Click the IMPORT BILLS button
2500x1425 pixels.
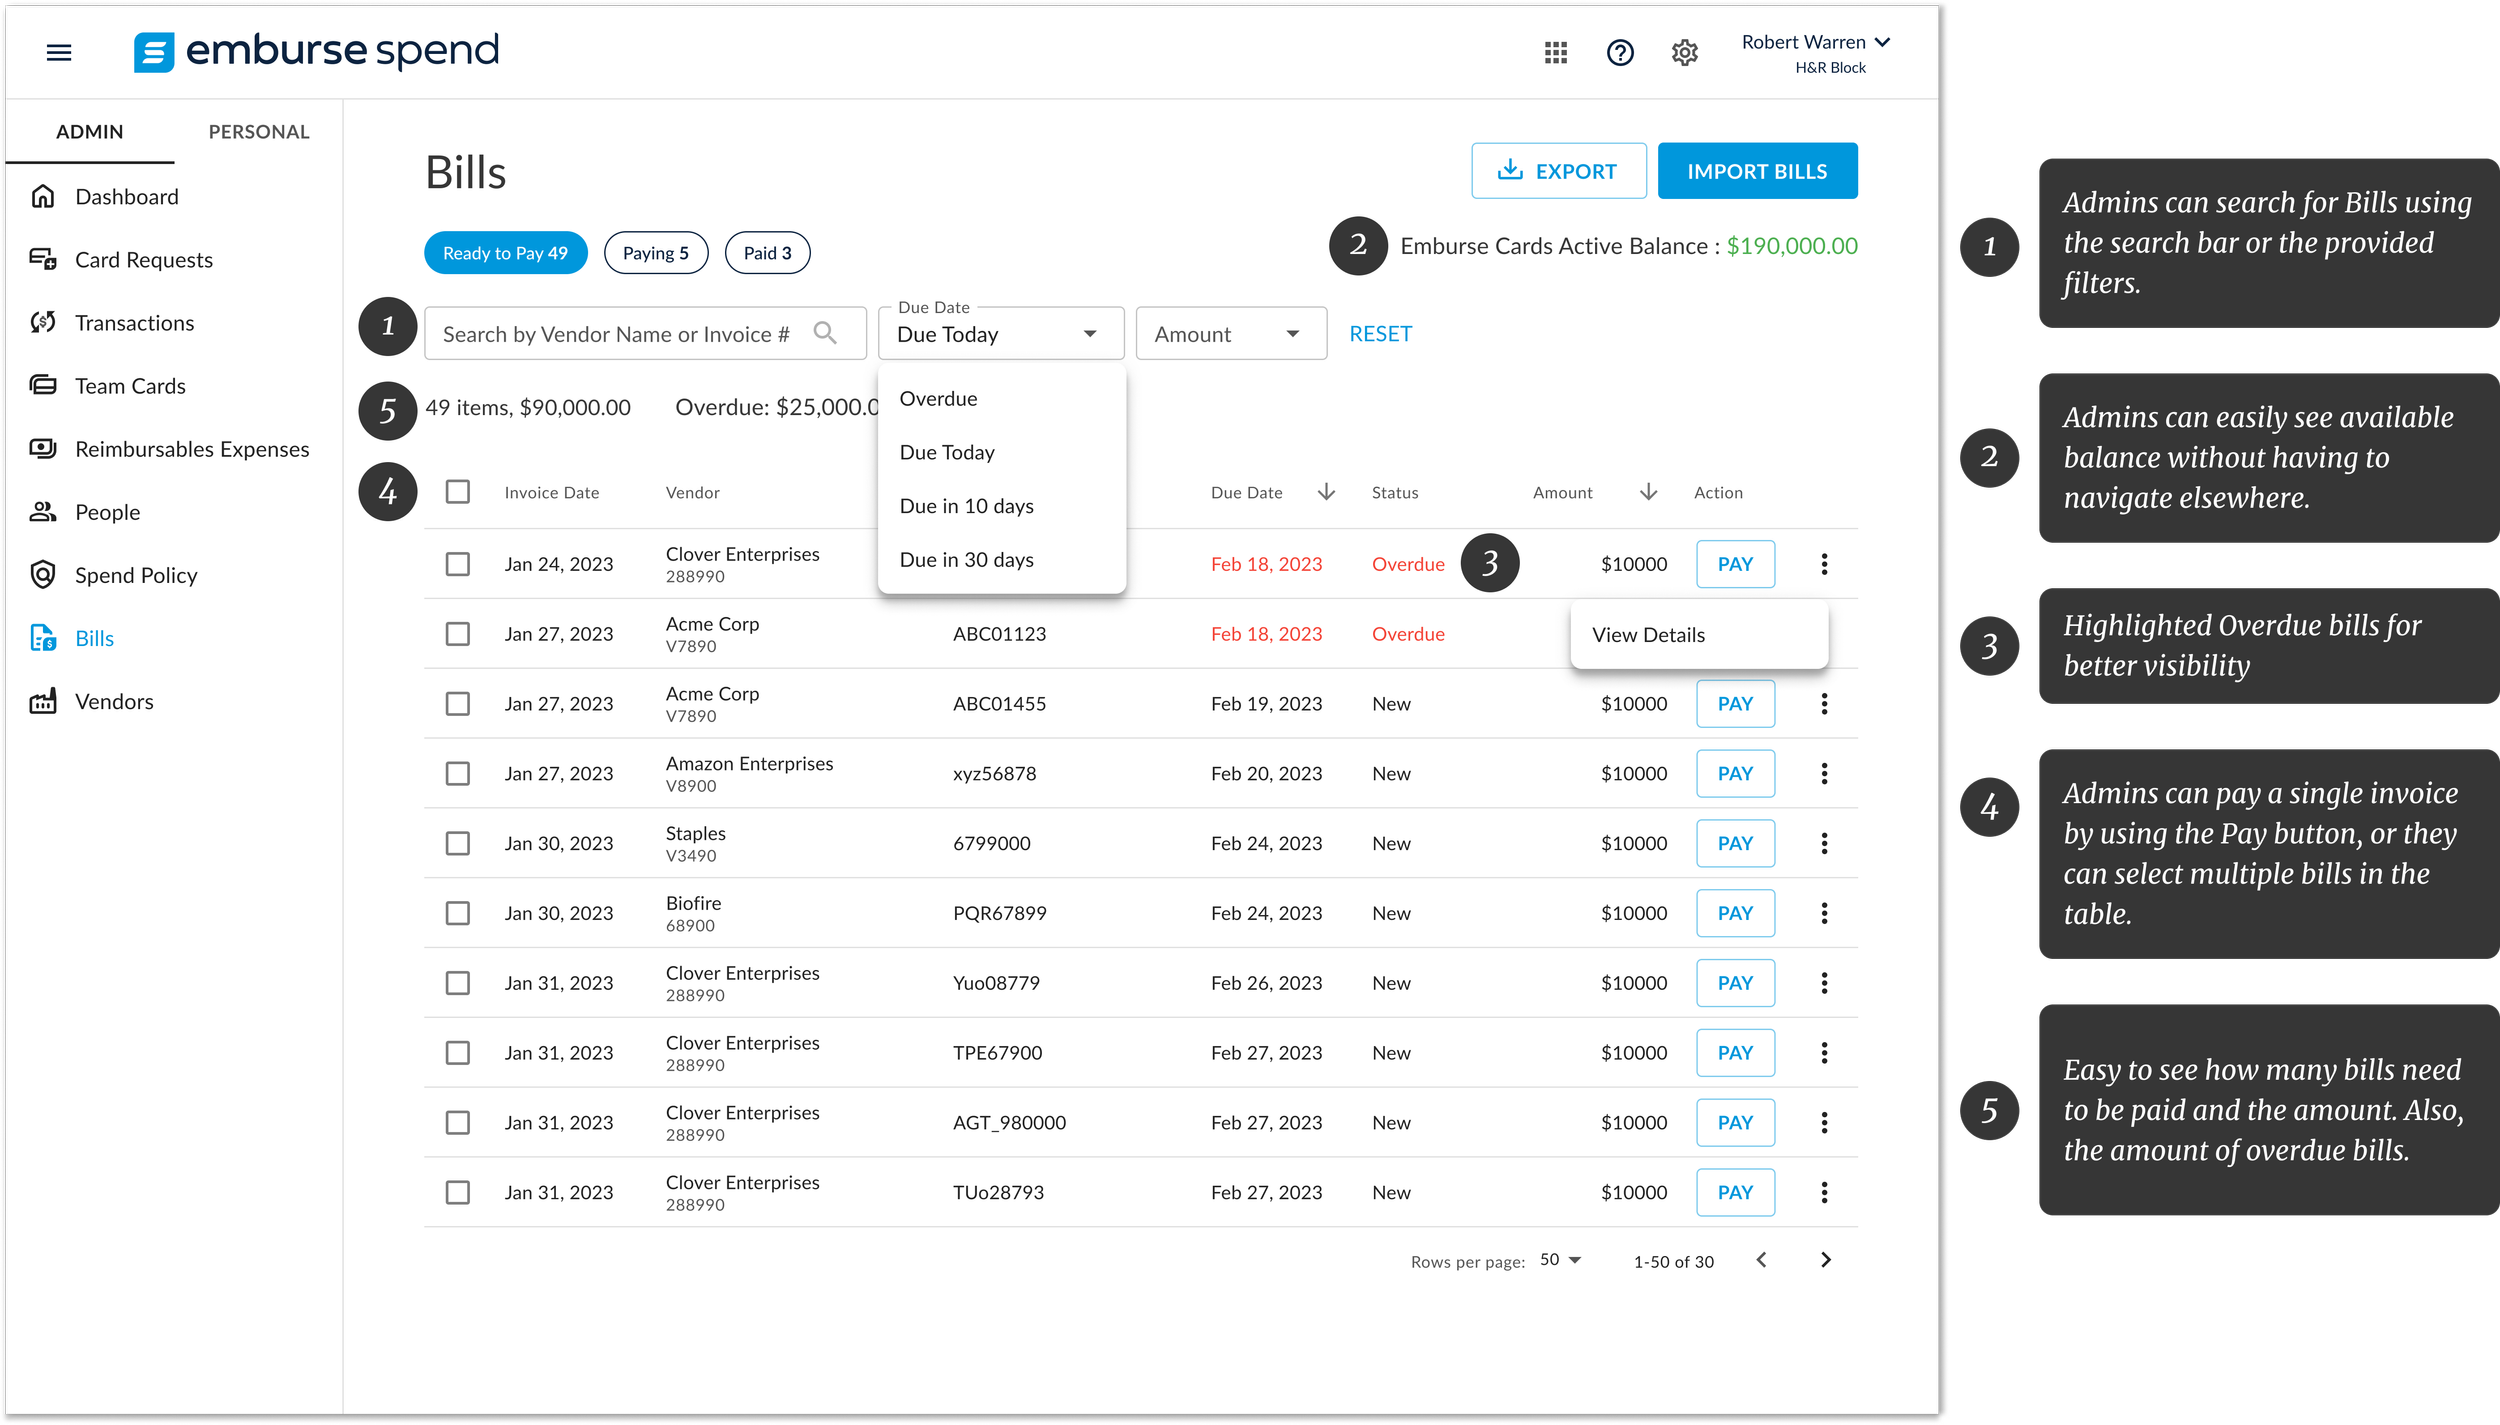tap(1757, 170)
